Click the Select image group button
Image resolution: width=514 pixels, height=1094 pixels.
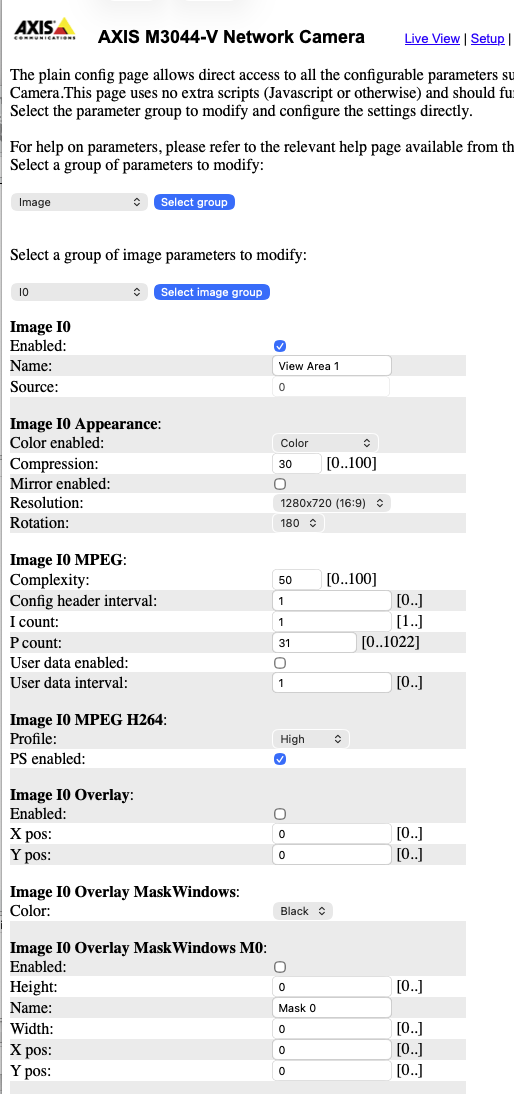[x=212, y=292]
